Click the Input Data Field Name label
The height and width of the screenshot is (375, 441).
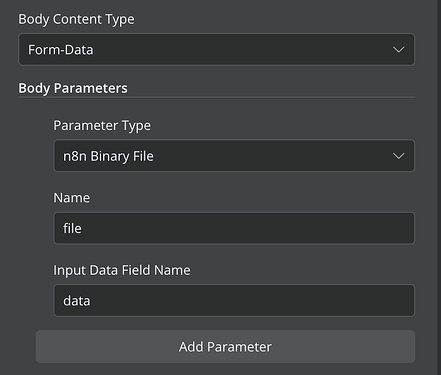(122, 270)
